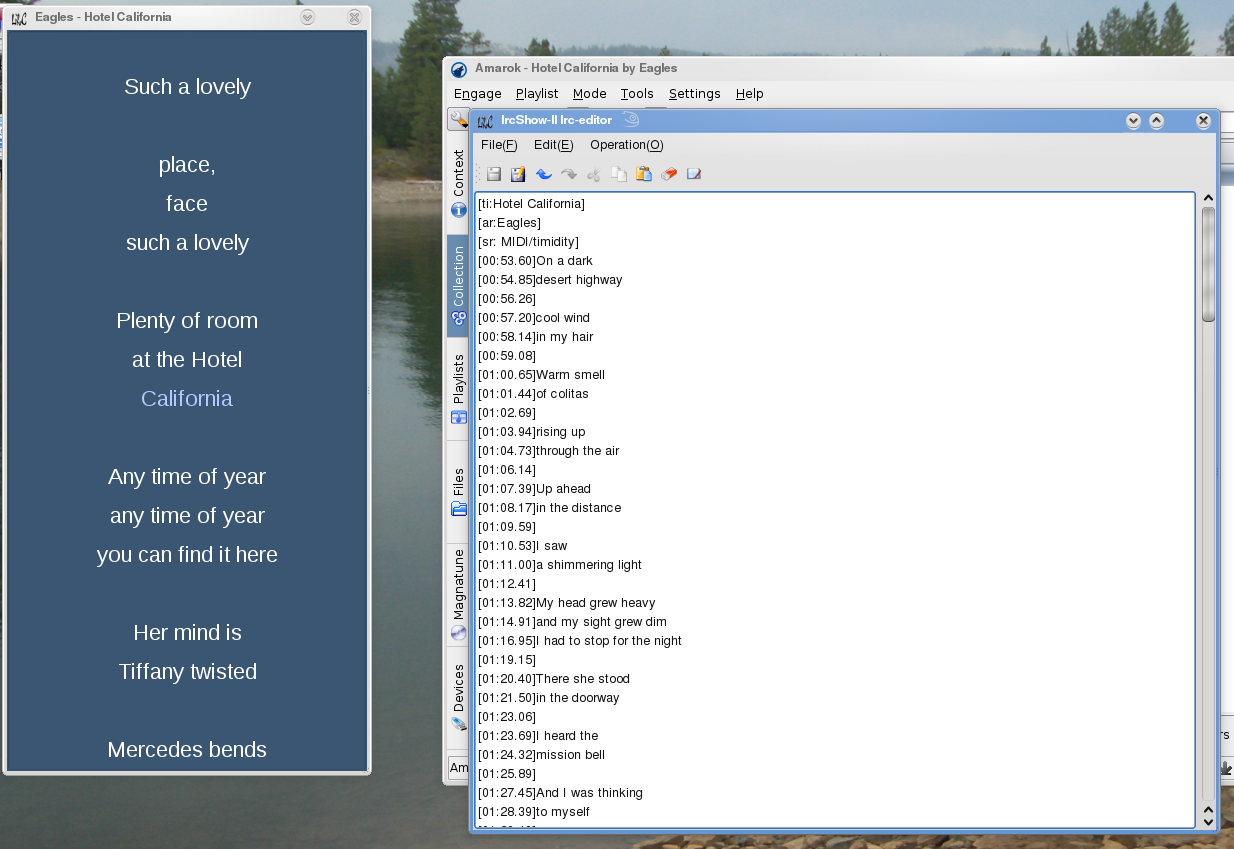Screen dimensions: 1234x849
Task: Click the highlighted "California" line in lyrics window
Action: pos(187,399)
